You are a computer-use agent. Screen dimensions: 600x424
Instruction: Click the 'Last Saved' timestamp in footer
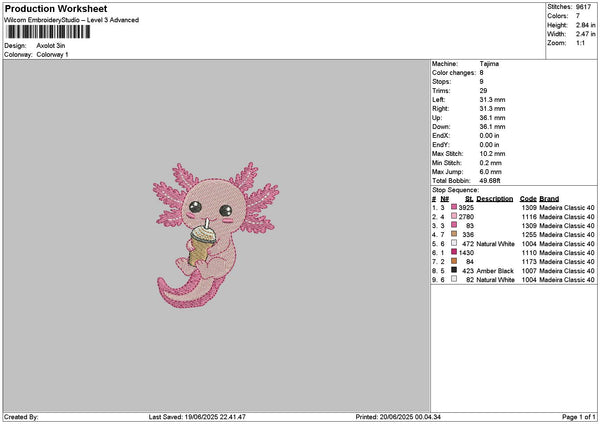[x=197, y=417]
